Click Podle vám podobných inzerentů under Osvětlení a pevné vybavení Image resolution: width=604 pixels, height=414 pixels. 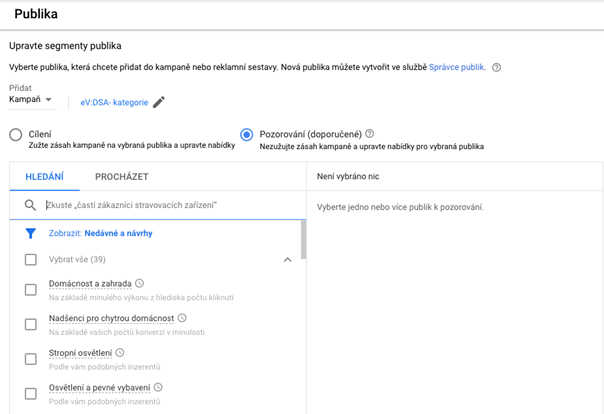coord(104,401)
